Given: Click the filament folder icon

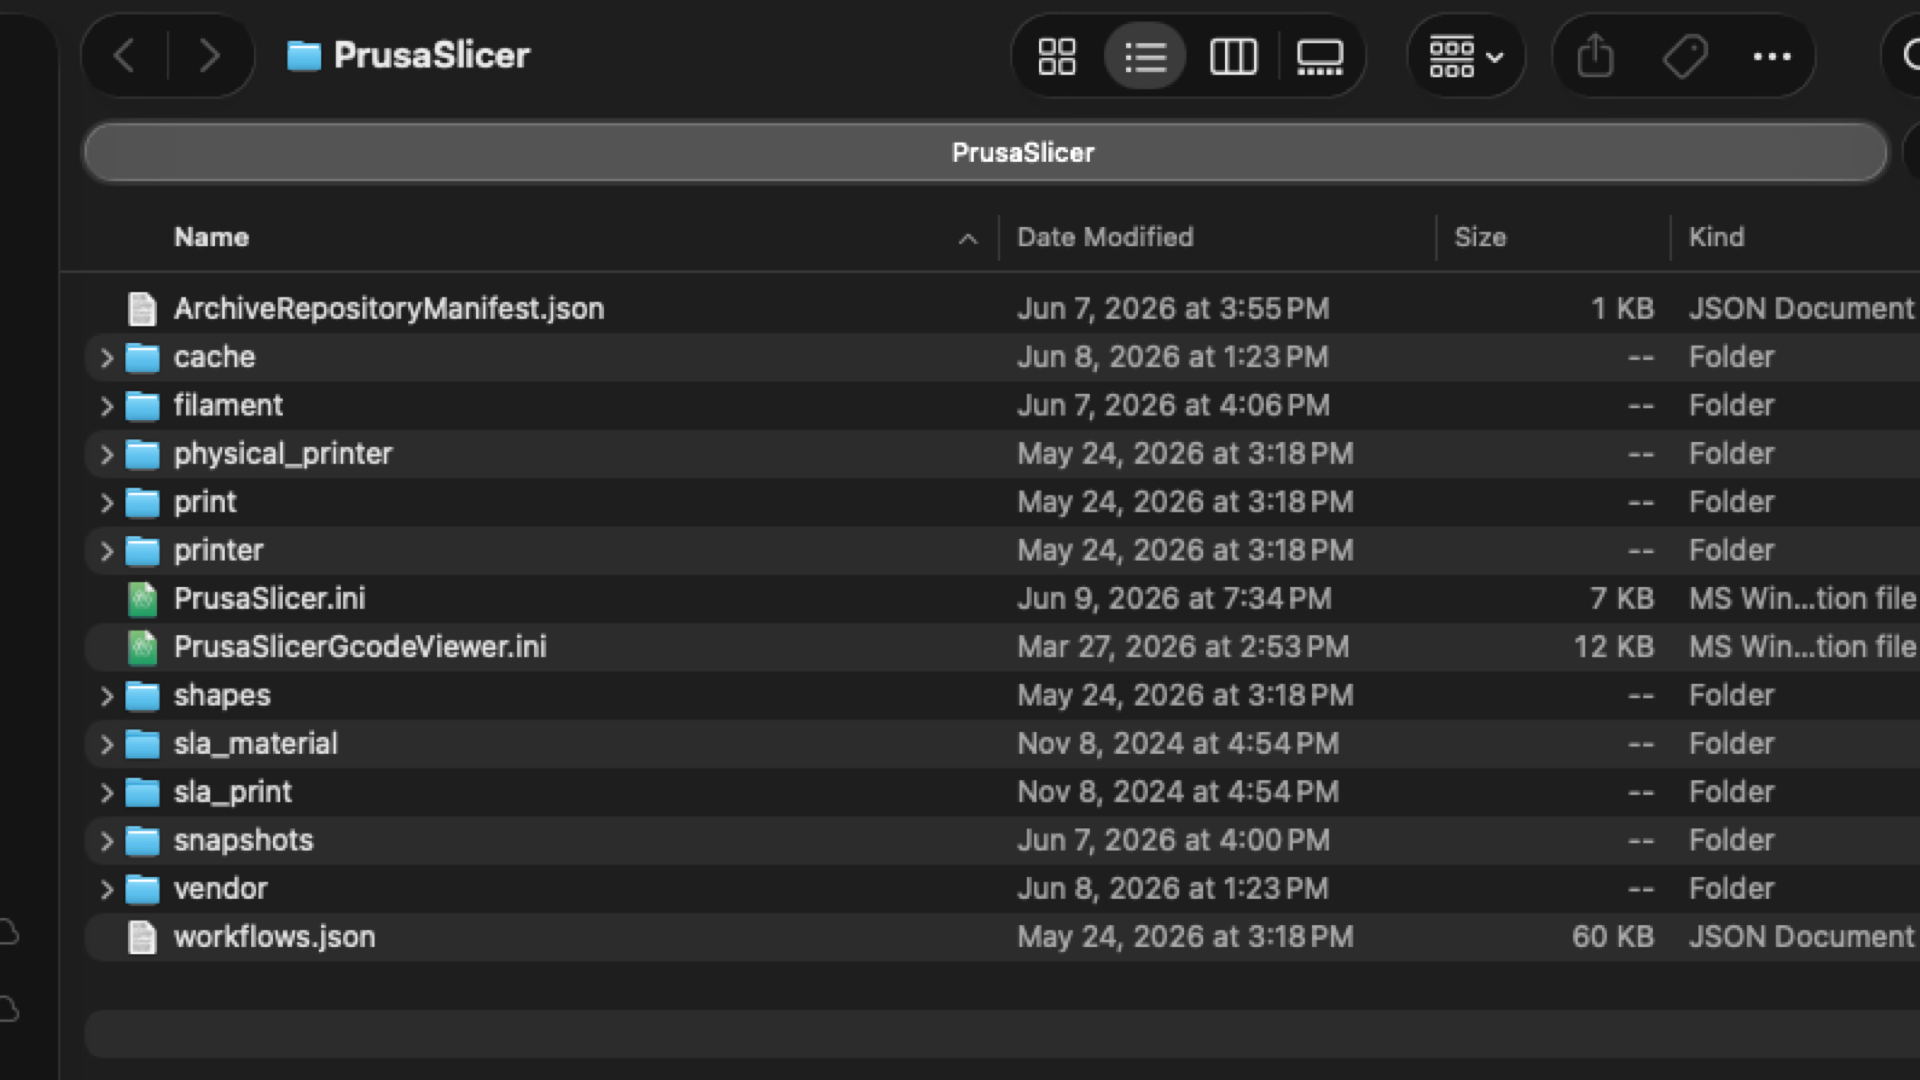Looking at the screenshot, I should pos(142,406).
